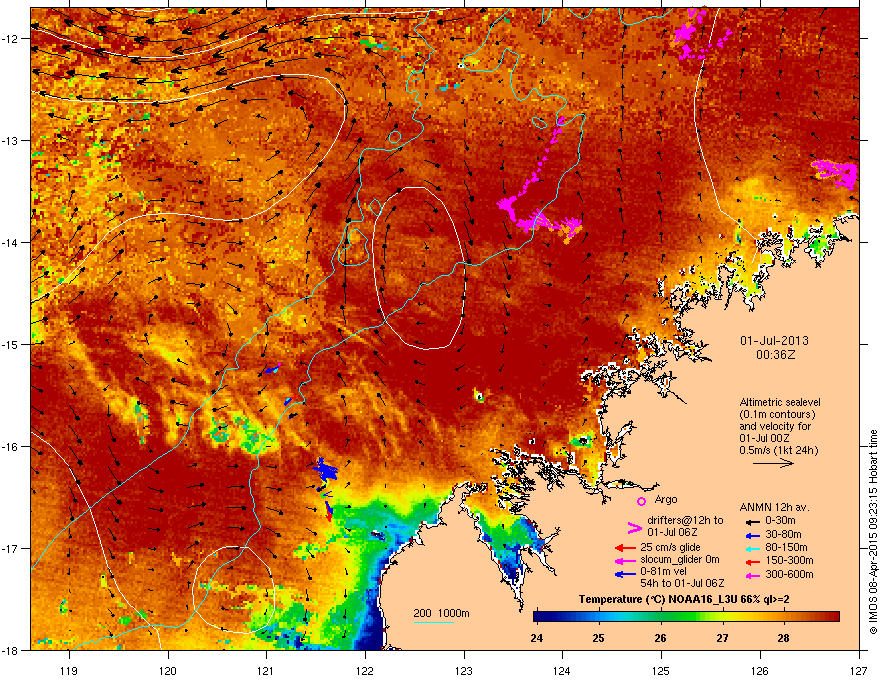This screenshot has height=680, width=880.
Task: Click the black arrow beside '0-30m'
Action: coord(751,521)
